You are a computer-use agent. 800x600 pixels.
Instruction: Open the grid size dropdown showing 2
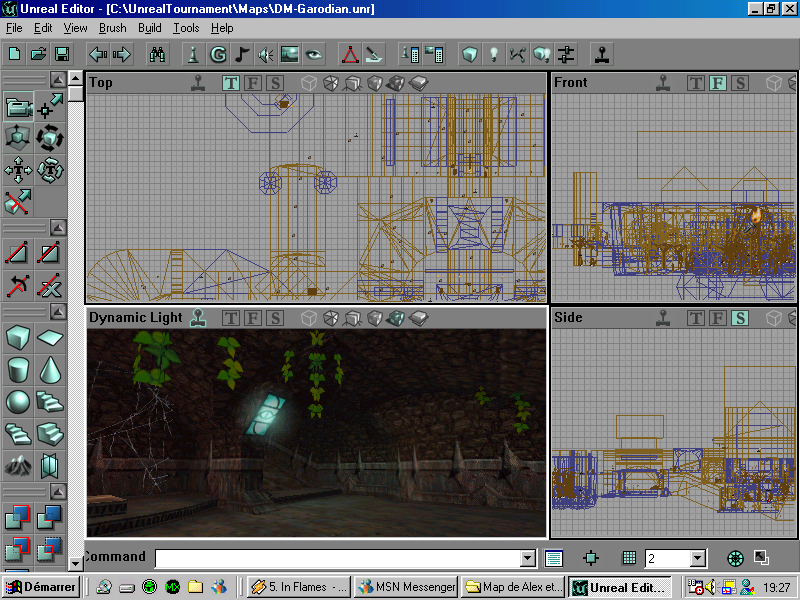click(697, 558)
